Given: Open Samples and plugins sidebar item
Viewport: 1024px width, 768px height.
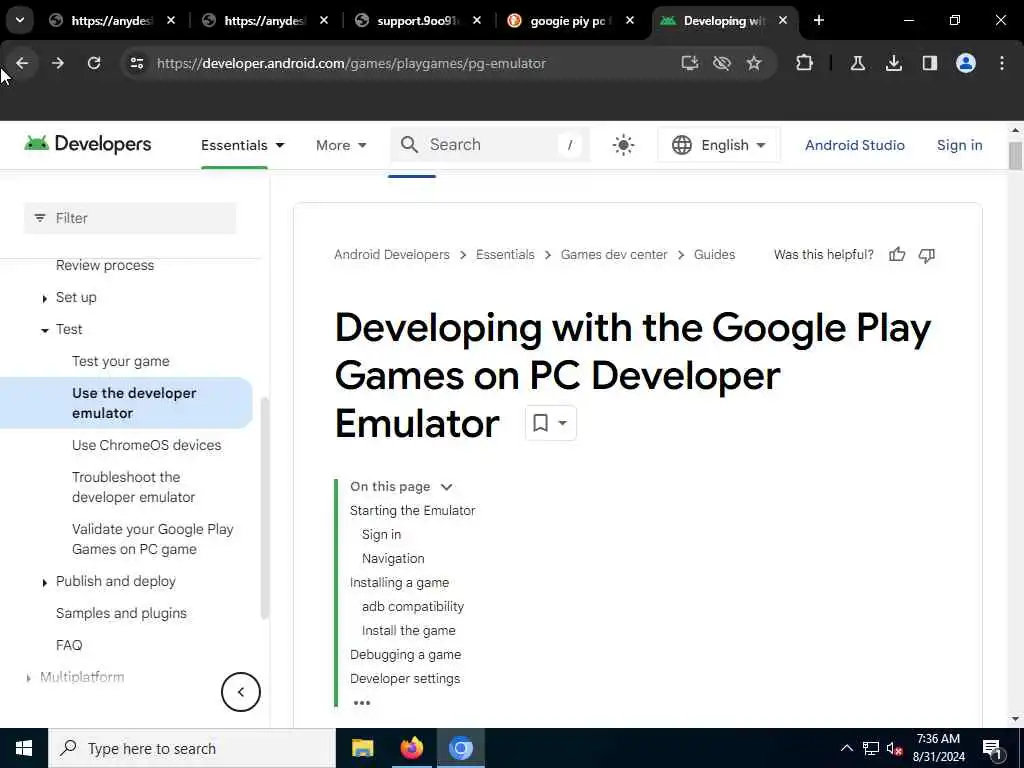Looking at the screenshot, I should tap(121, 613).
